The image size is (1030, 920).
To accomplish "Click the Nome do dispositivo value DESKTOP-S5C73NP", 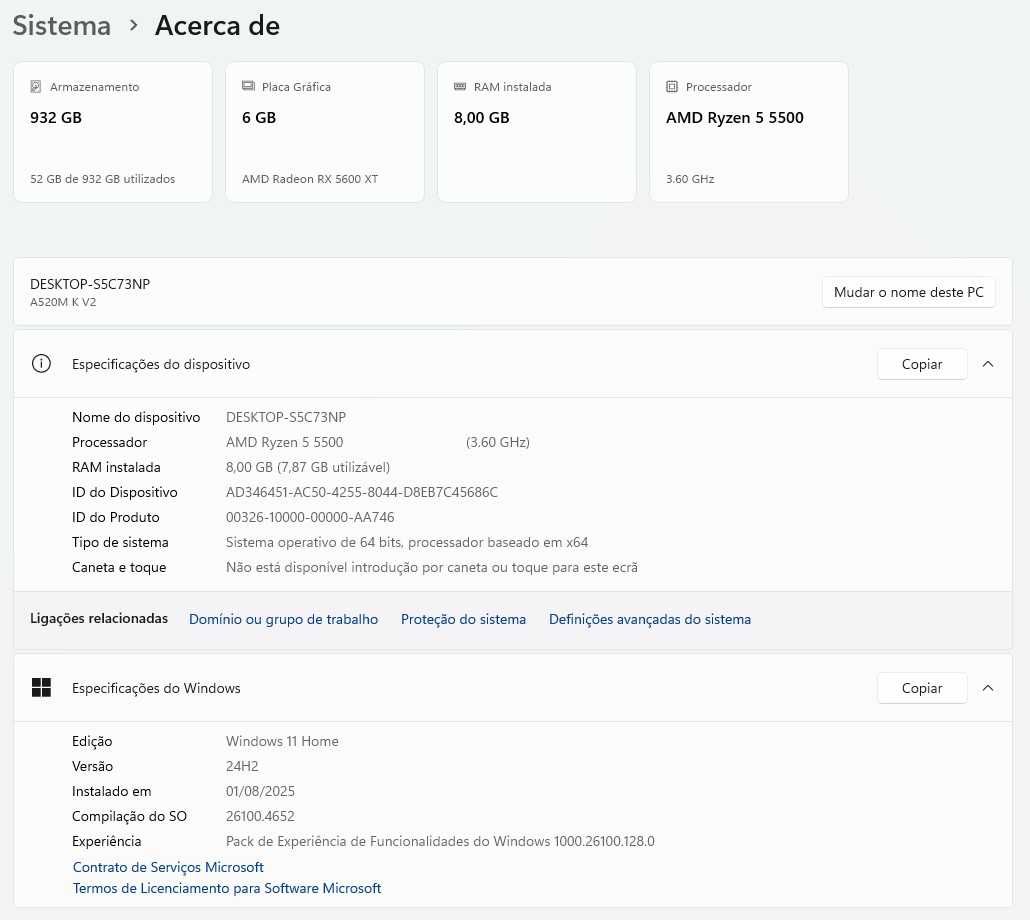I will click(x=286, y=417).
